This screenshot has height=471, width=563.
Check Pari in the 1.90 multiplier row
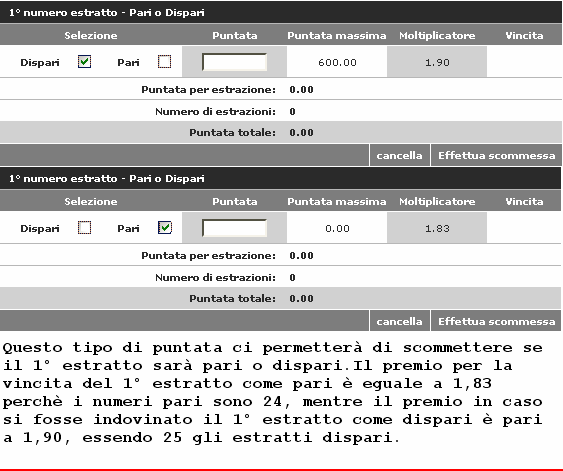point(164,62)
